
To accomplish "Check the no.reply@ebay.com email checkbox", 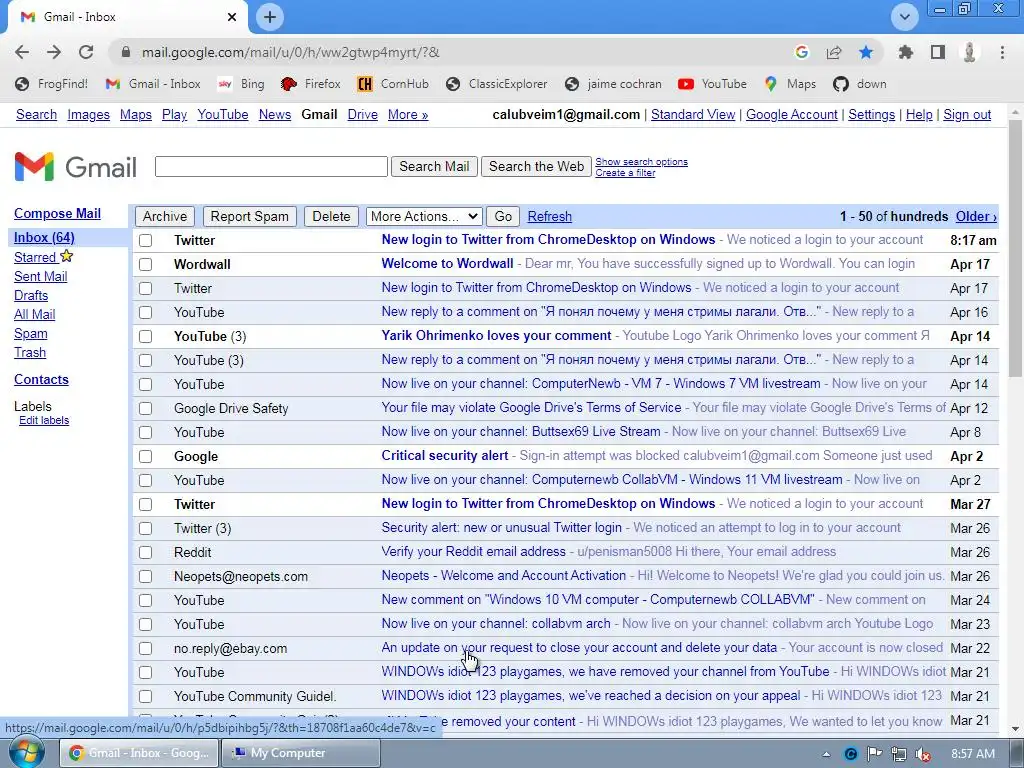I will pyautogui.click(x=146, y=648).
